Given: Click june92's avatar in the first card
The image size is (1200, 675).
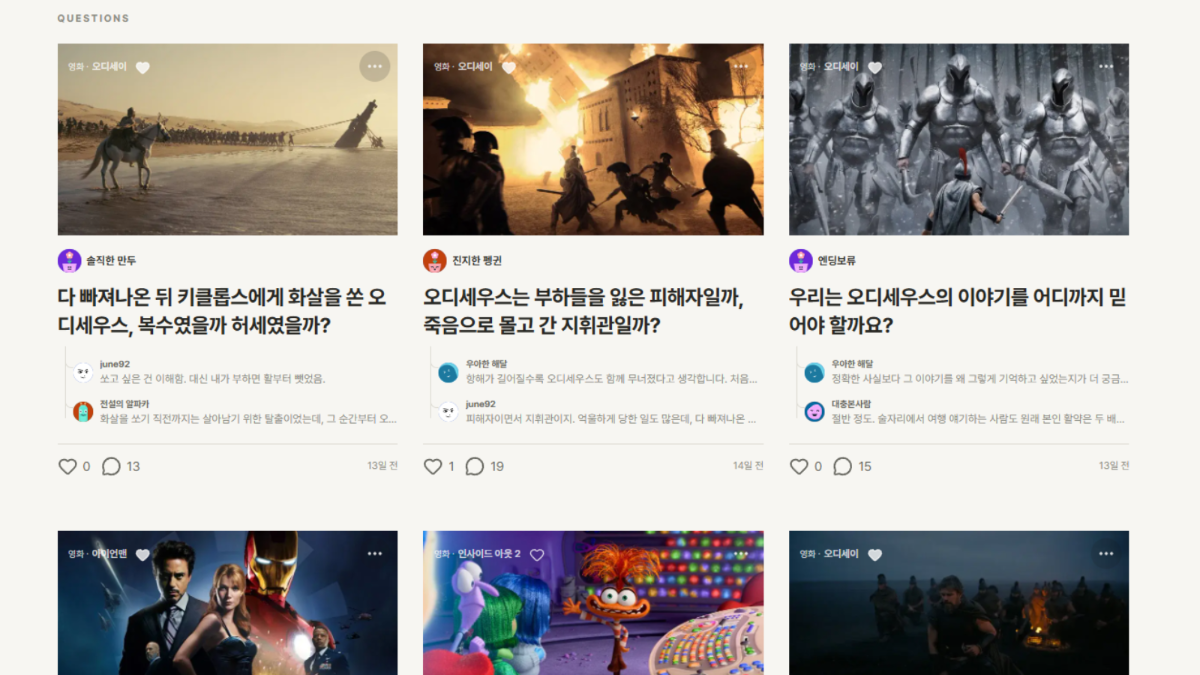Looking at the screenshot, I should [83, 372].
